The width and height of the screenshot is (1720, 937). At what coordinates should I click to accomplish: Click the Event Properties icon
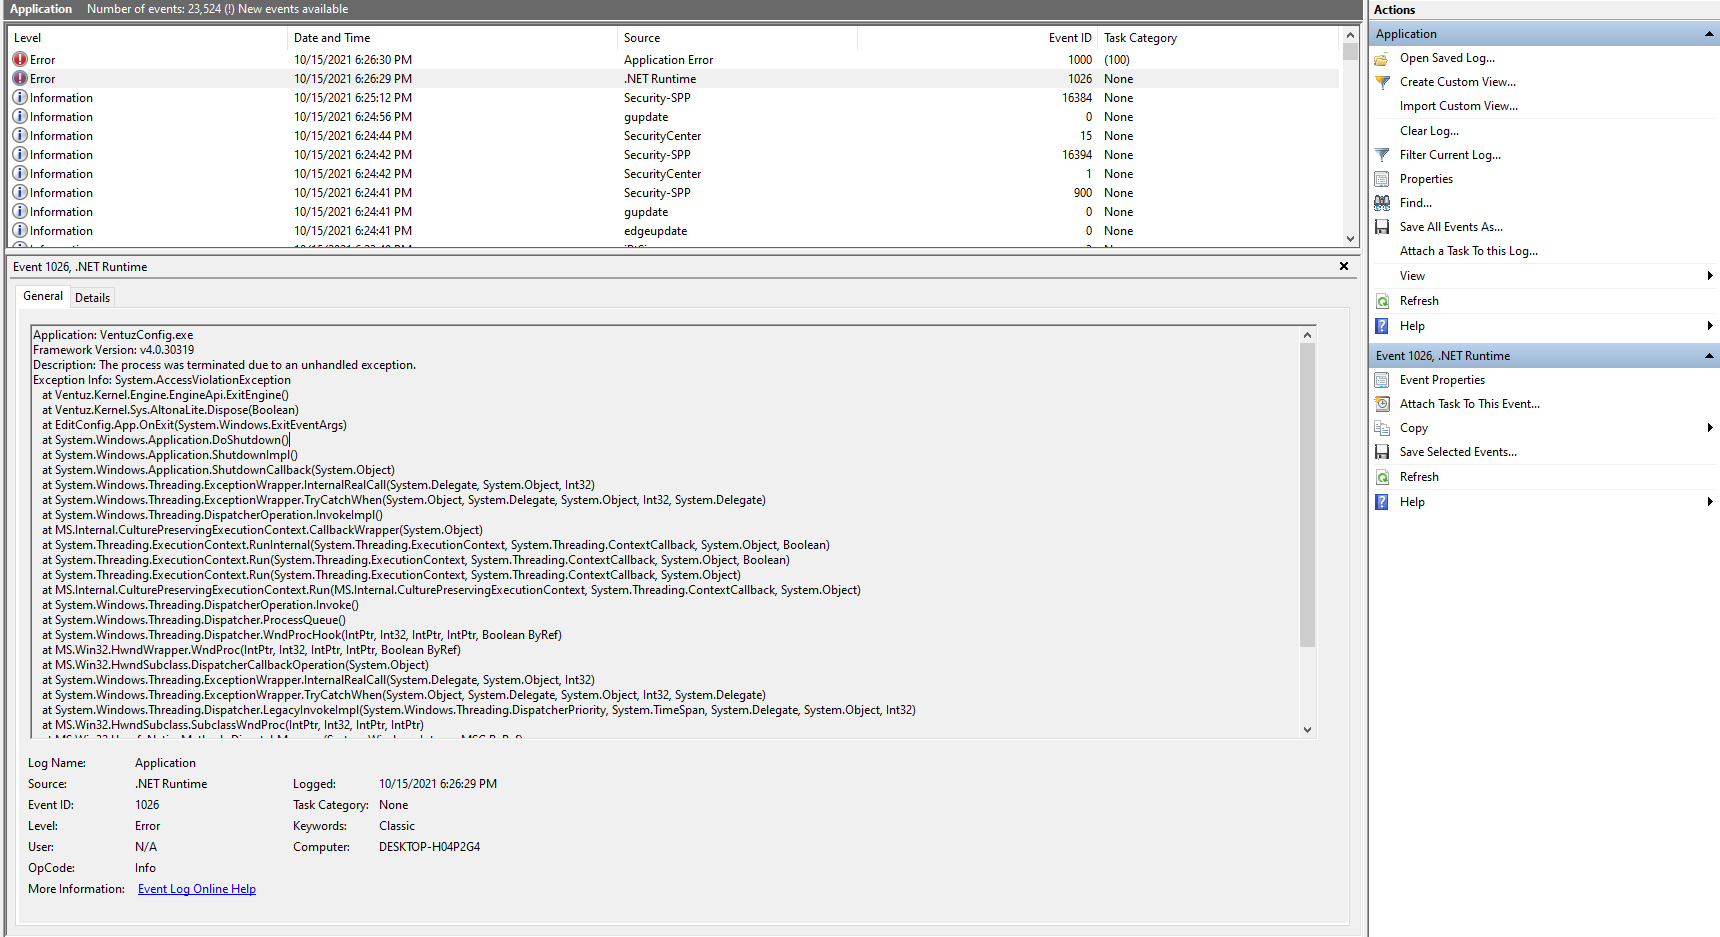click(1382, 380)
